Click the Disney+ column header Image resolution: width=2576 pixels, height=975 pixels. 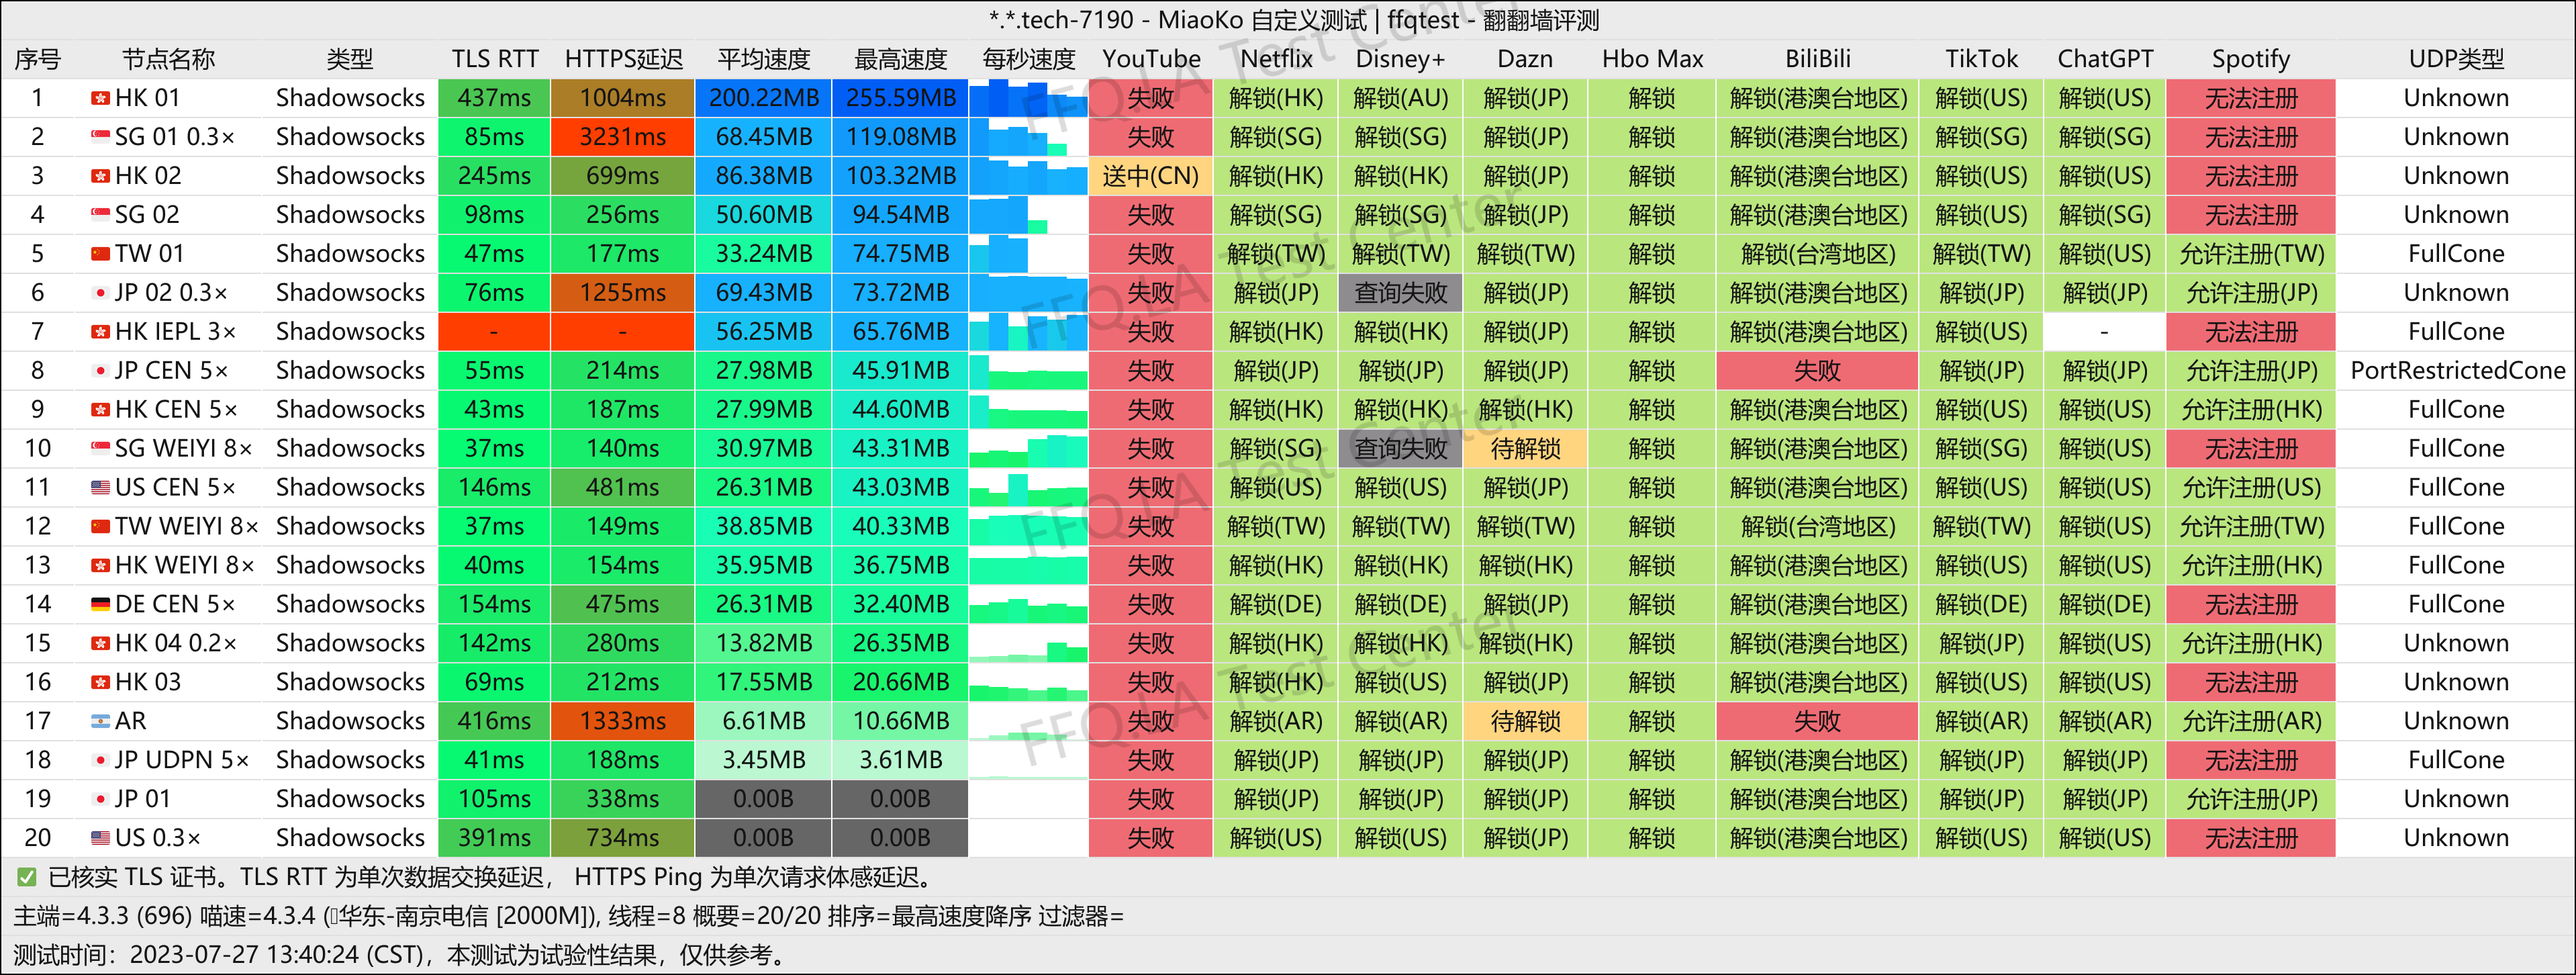pyautogui.click(x=1400, y=59)
